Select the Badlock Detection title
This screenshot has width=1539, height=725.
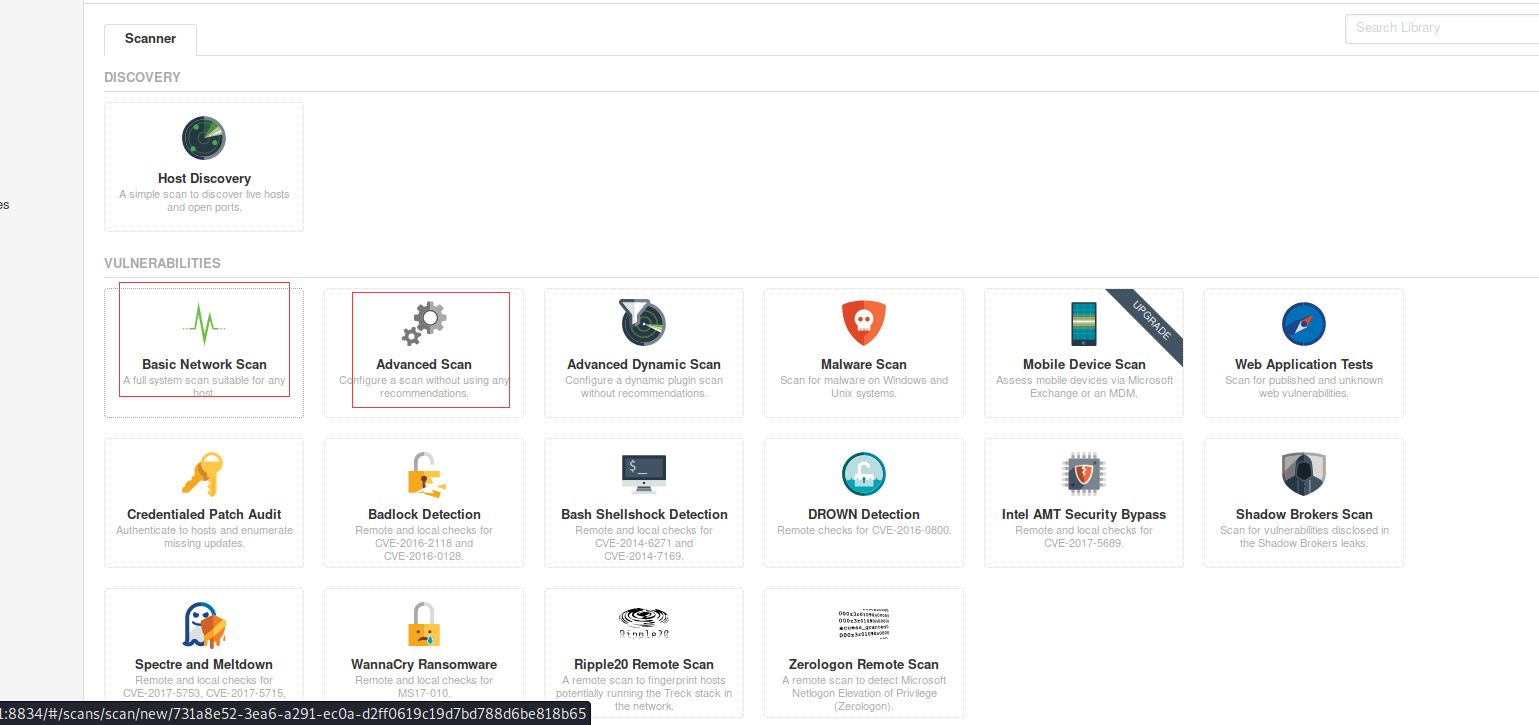[424, 514]
